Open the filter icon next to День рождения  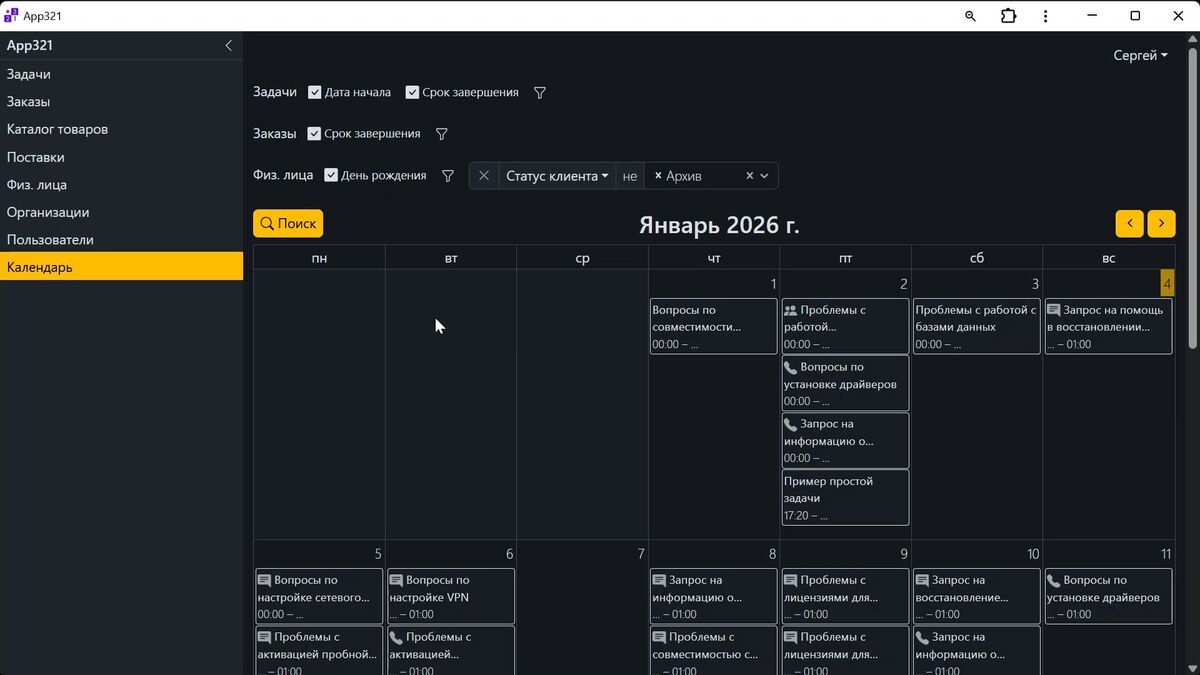(x=448, y=176)
